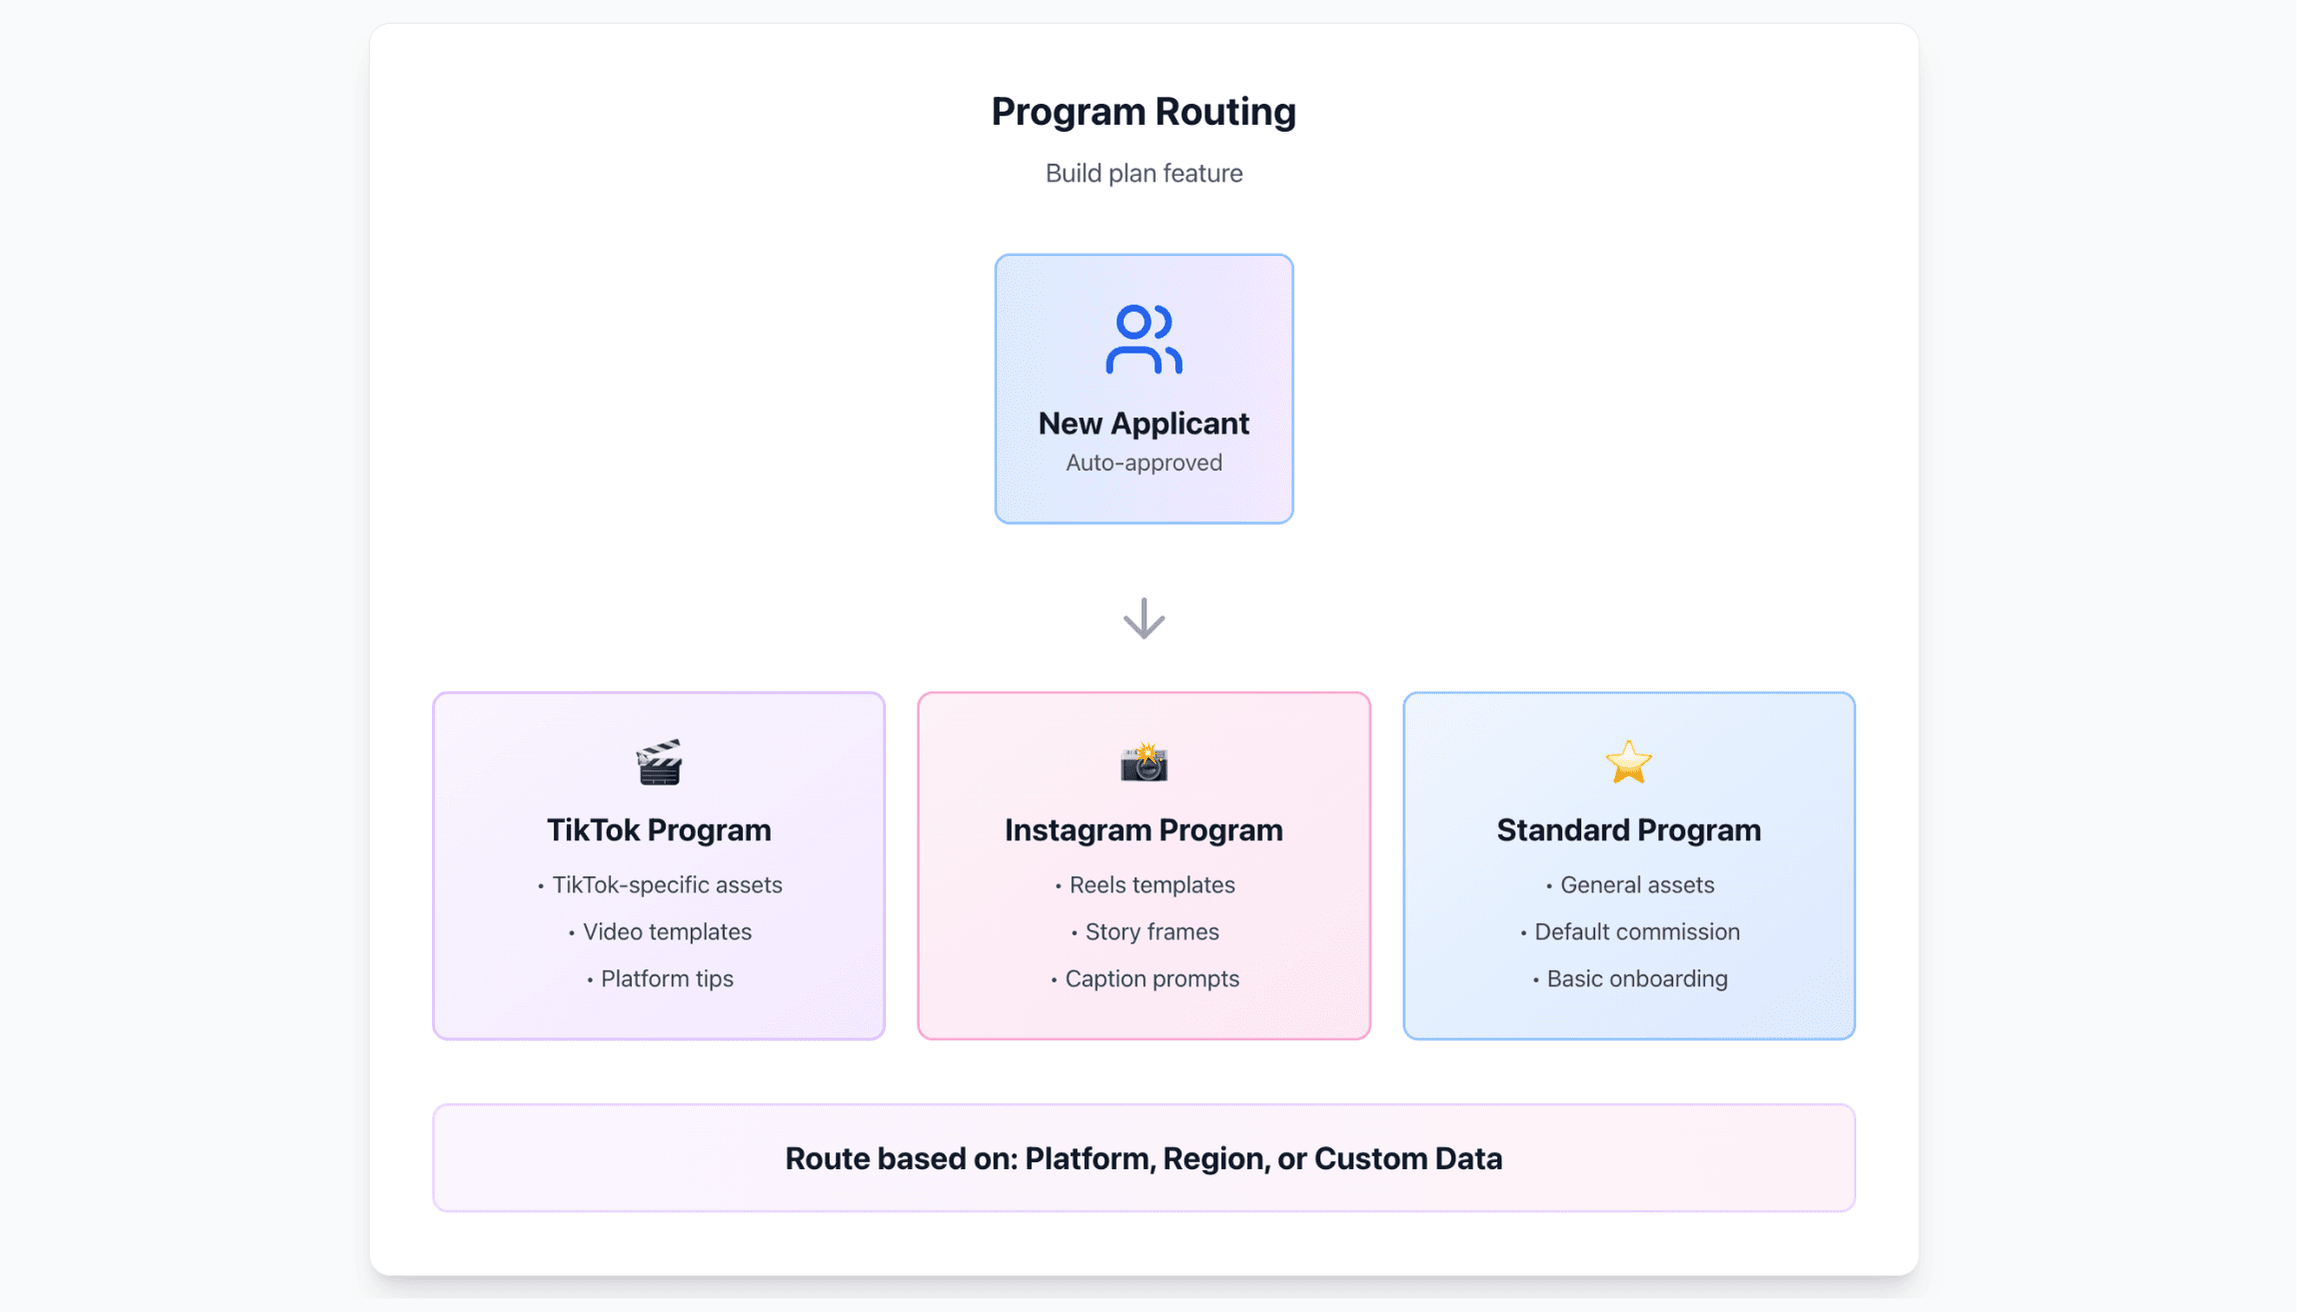This screenshot has width=2297, height=1312.
Task: Click the Caption prompts item
Action: pyautogui.click(x=1151, y=979)
